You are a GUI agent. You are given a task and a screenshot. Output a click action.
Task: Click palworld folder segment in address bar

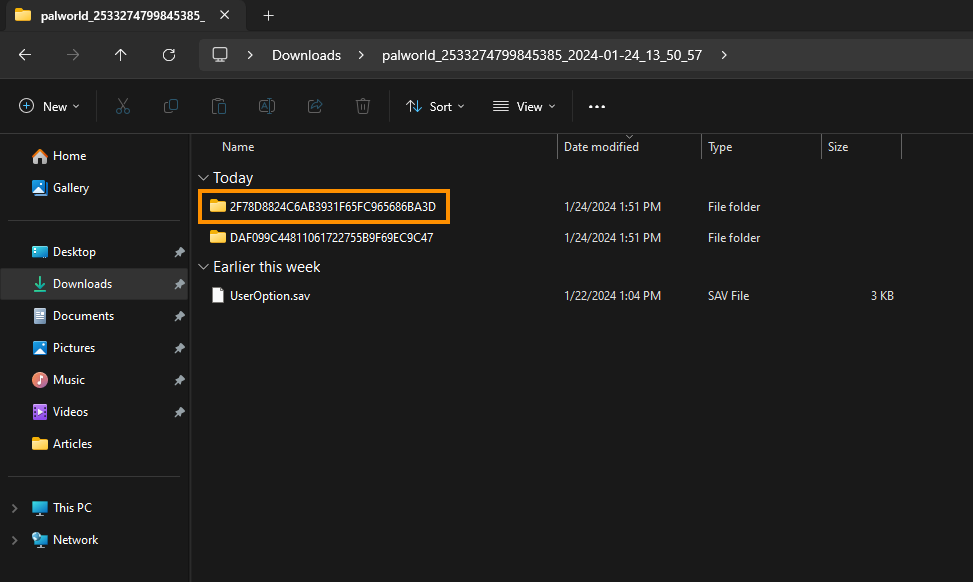coord(542,55)
